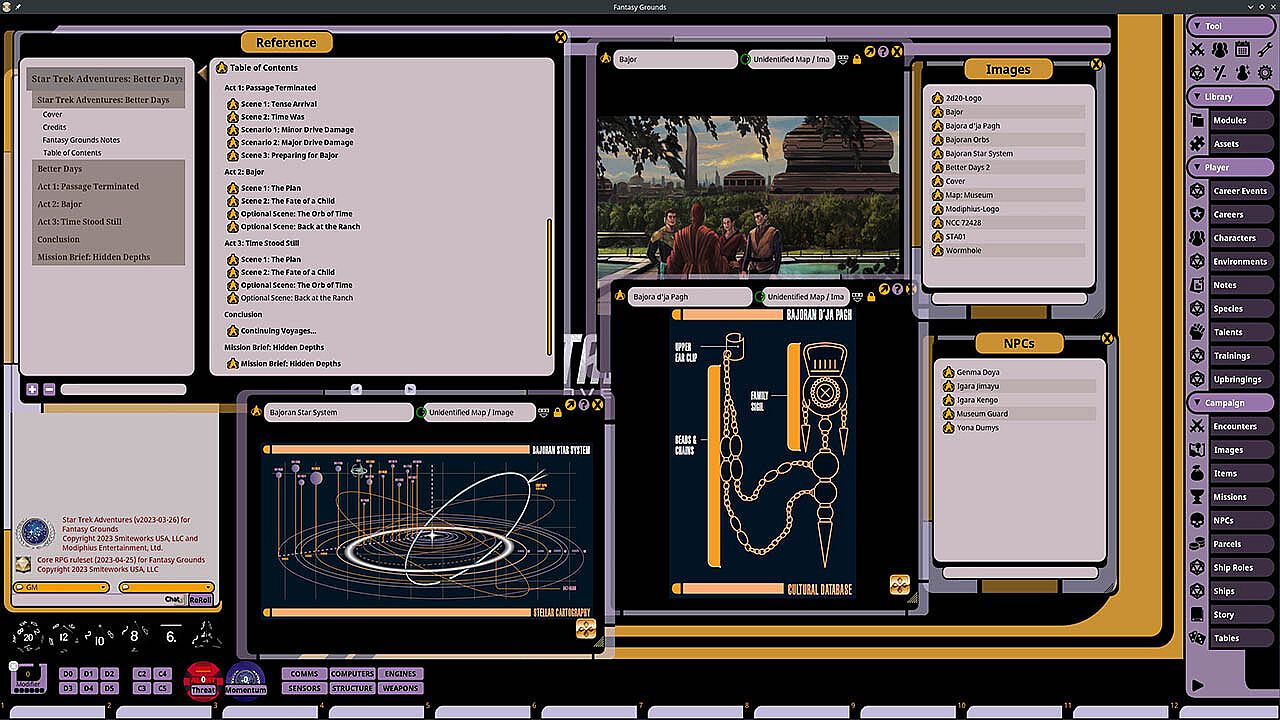Open the Party Sheet tool icon
1280x720 pixels.
pos(1220,49)
